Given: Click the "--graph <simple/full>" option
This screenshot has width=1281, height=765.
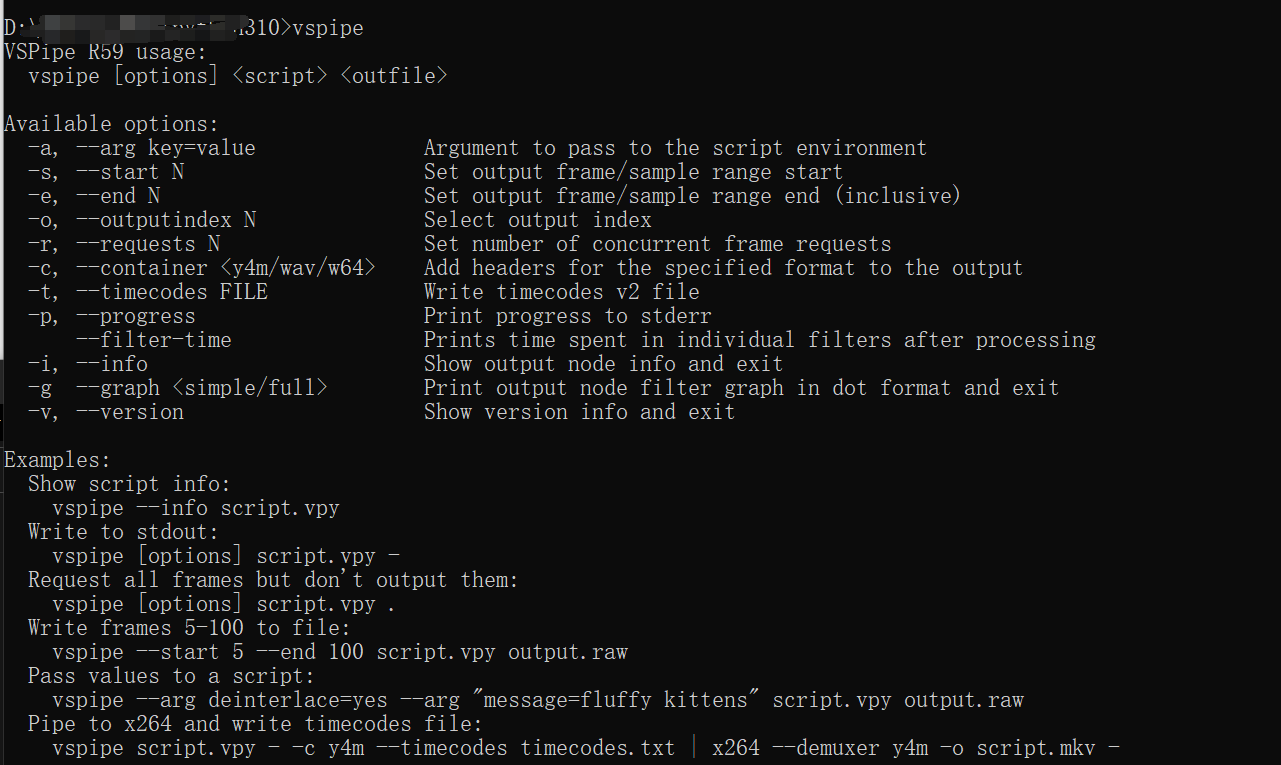Looking at the screenshot, I should tap(201, 388).
